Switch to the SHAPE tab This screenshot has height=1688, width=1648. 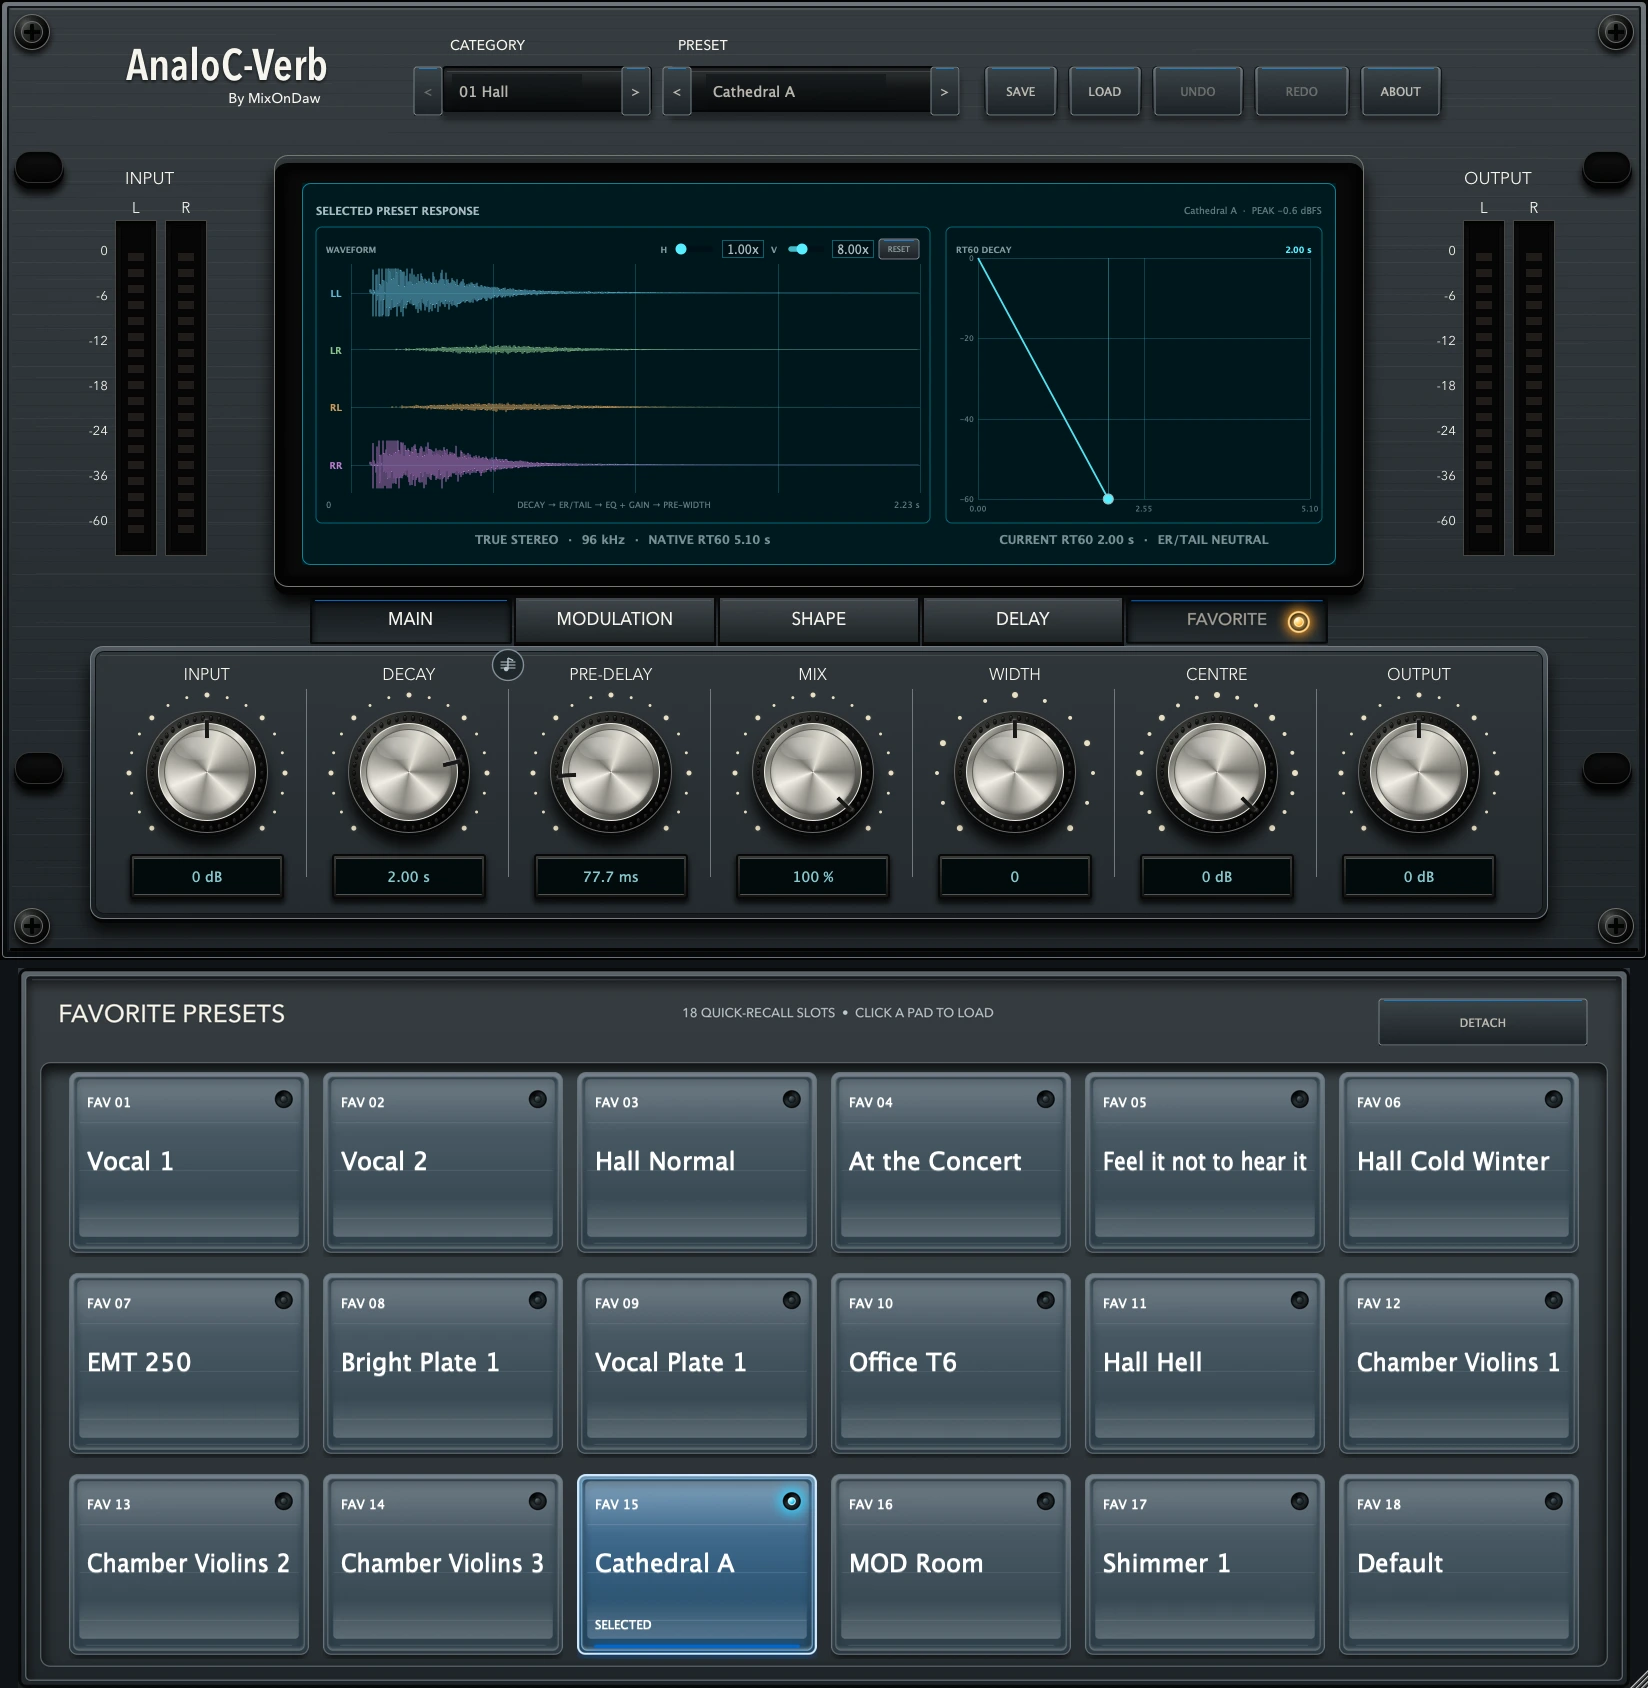pyautogui.click(x=819, y=619)
